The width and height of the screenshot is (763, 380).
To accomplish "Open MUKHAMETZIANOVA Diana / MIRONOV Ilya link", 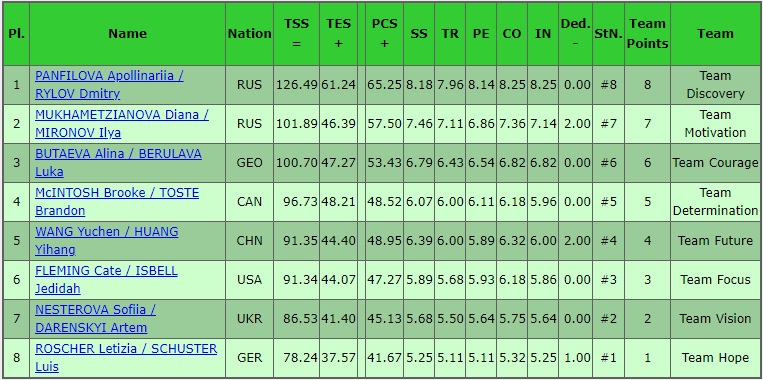I will (122, 124).
